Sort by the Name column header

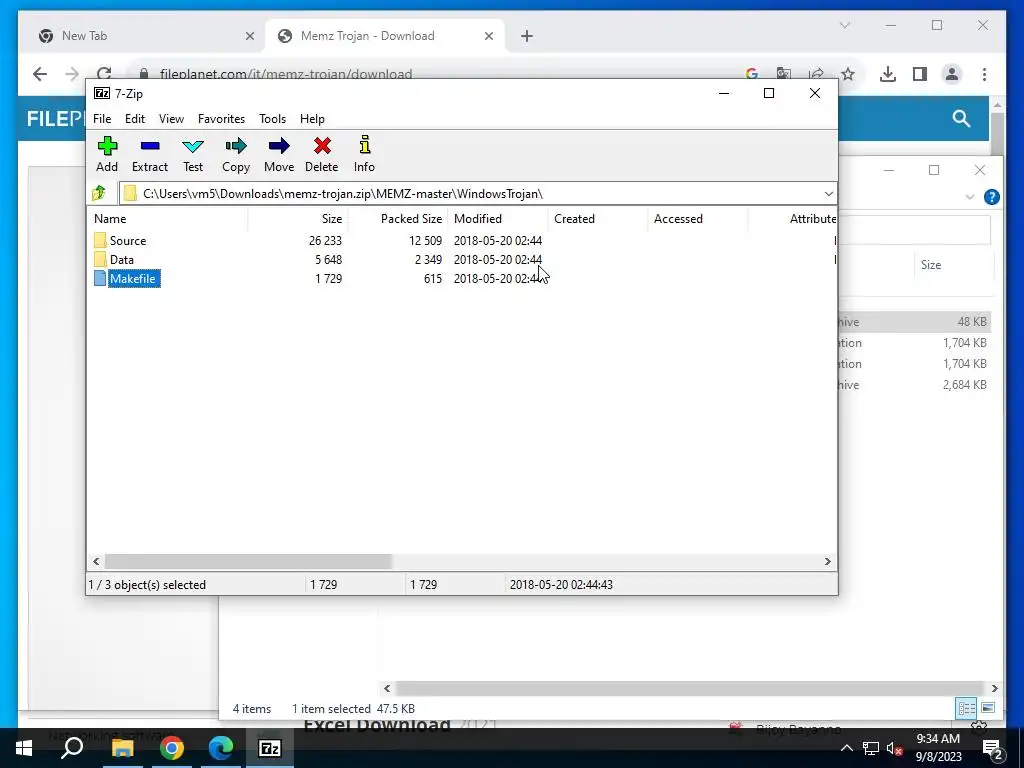tap(167, 219)
